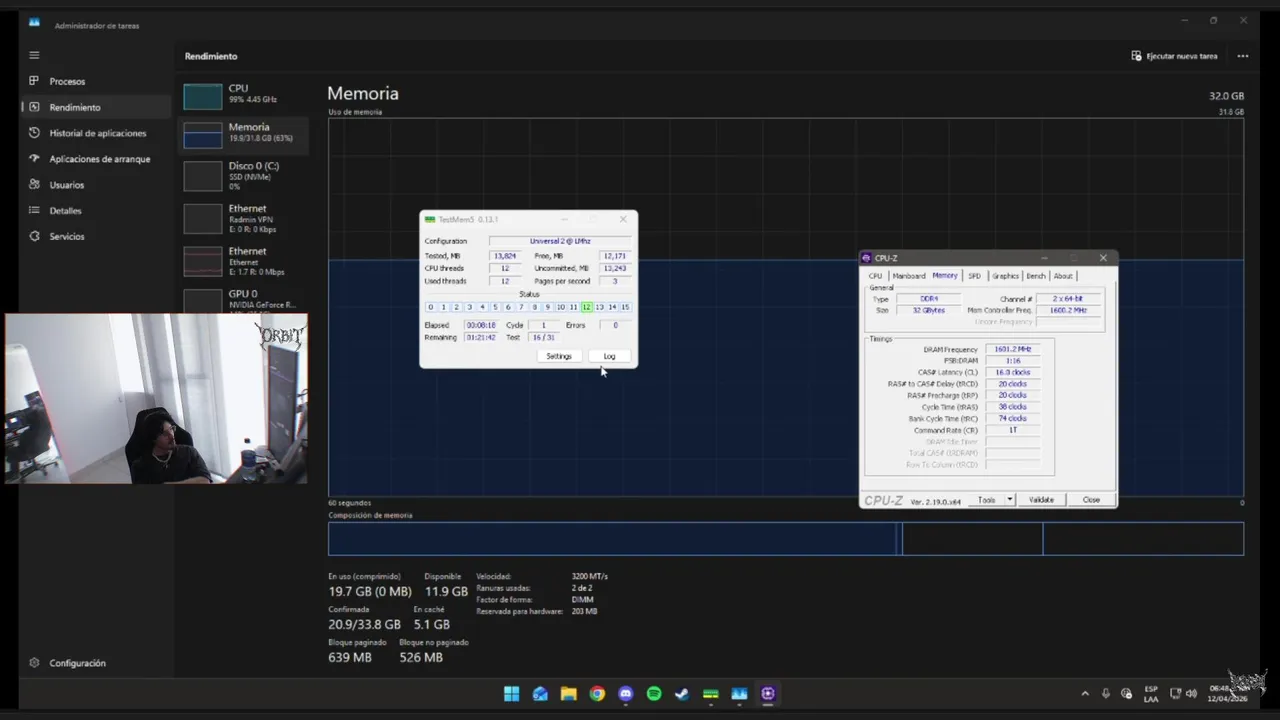Open the hamburger navigation menu in Task Manager

click(x=34, y=55)
